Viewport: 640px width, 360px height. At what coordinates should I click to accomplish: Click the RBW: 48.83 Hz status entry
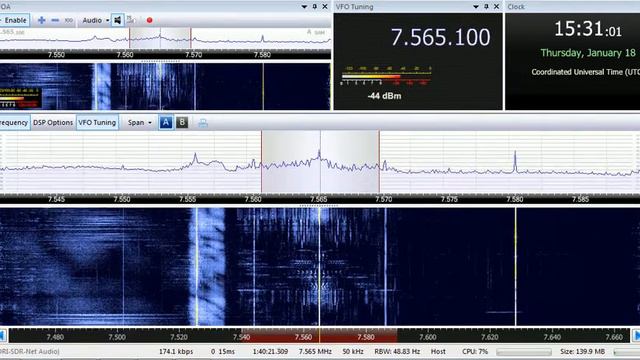pyautogui.click(x=397, y=351)
